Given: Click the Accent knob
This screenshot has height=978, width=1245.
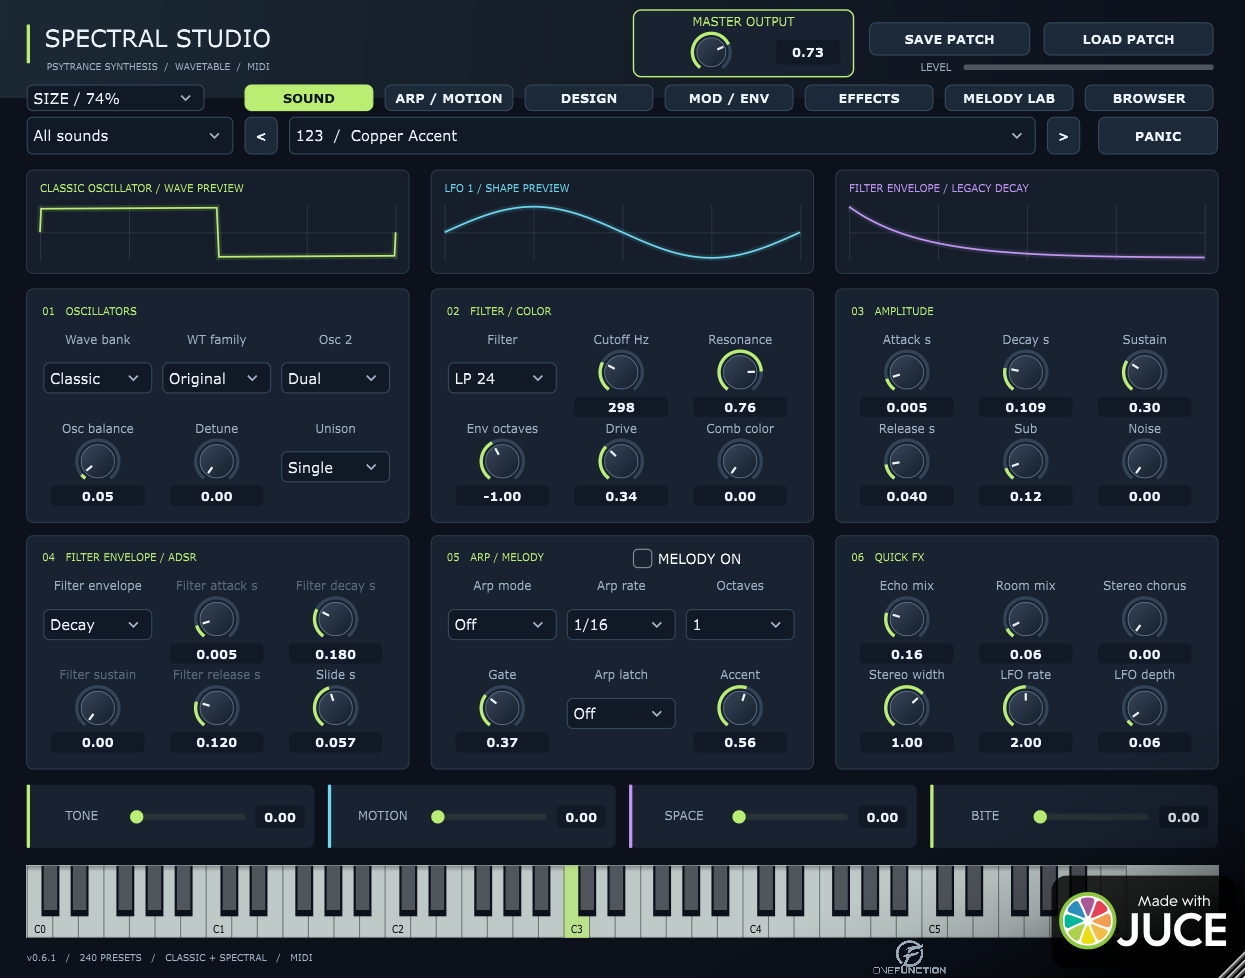Looking at the screenshot, I should tap(740, 708).
